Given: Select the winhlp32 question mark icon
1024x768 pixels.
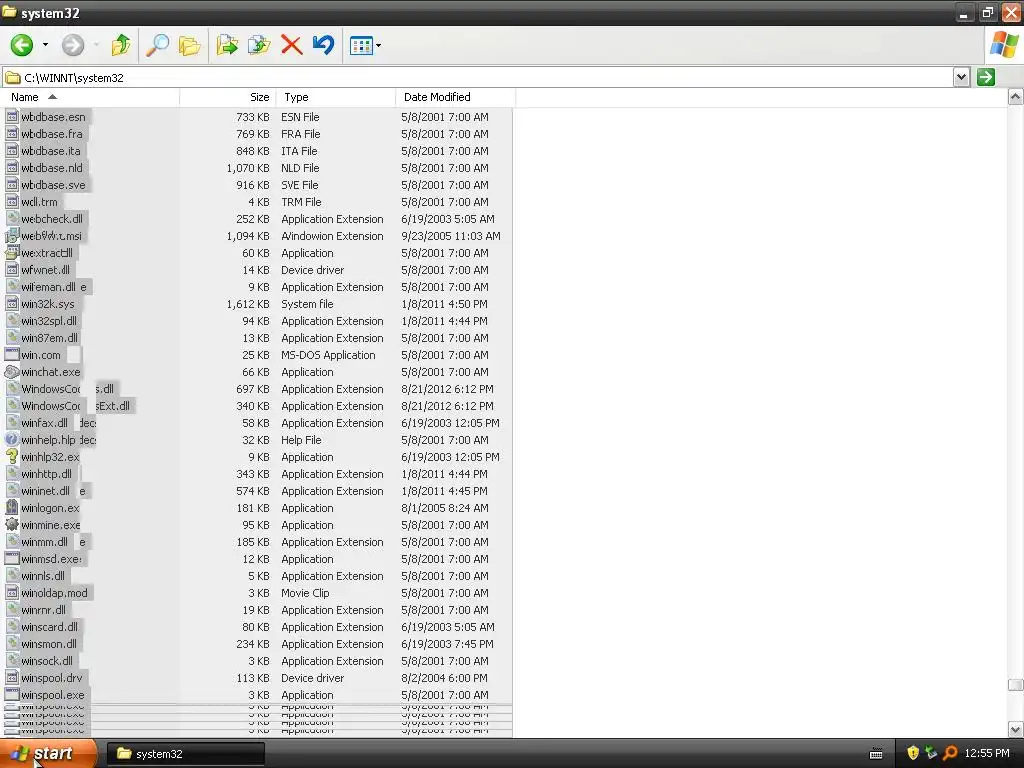Looking at the screenshot, I should coord(11,457).
